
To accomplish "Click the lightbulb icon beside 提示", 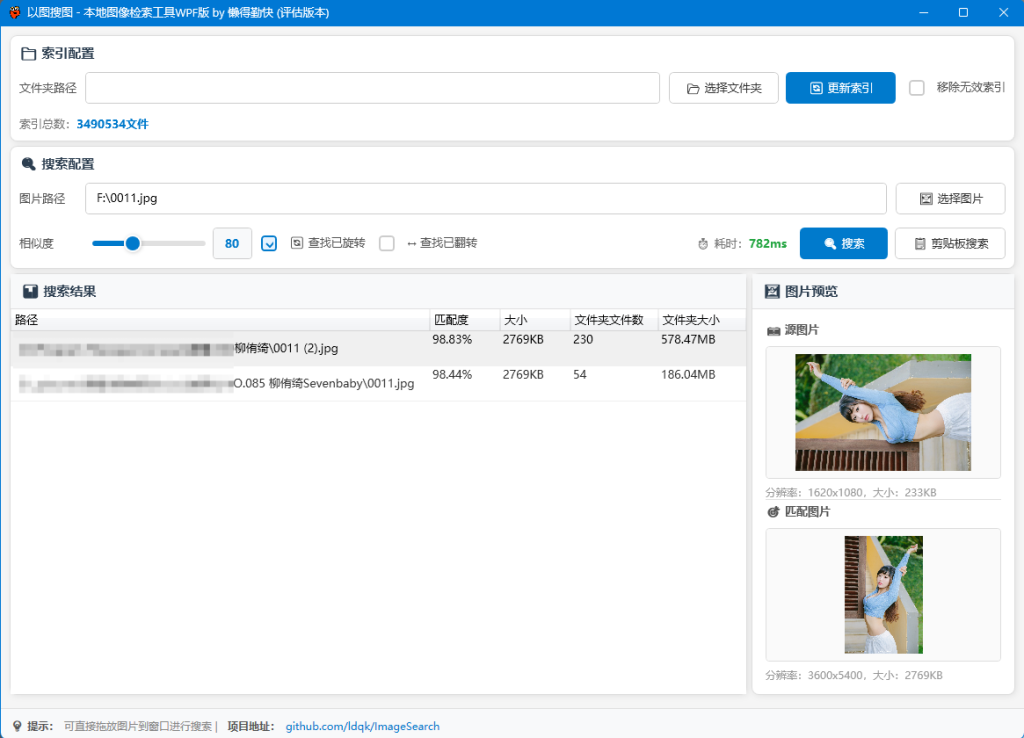I will pos(16,726).
